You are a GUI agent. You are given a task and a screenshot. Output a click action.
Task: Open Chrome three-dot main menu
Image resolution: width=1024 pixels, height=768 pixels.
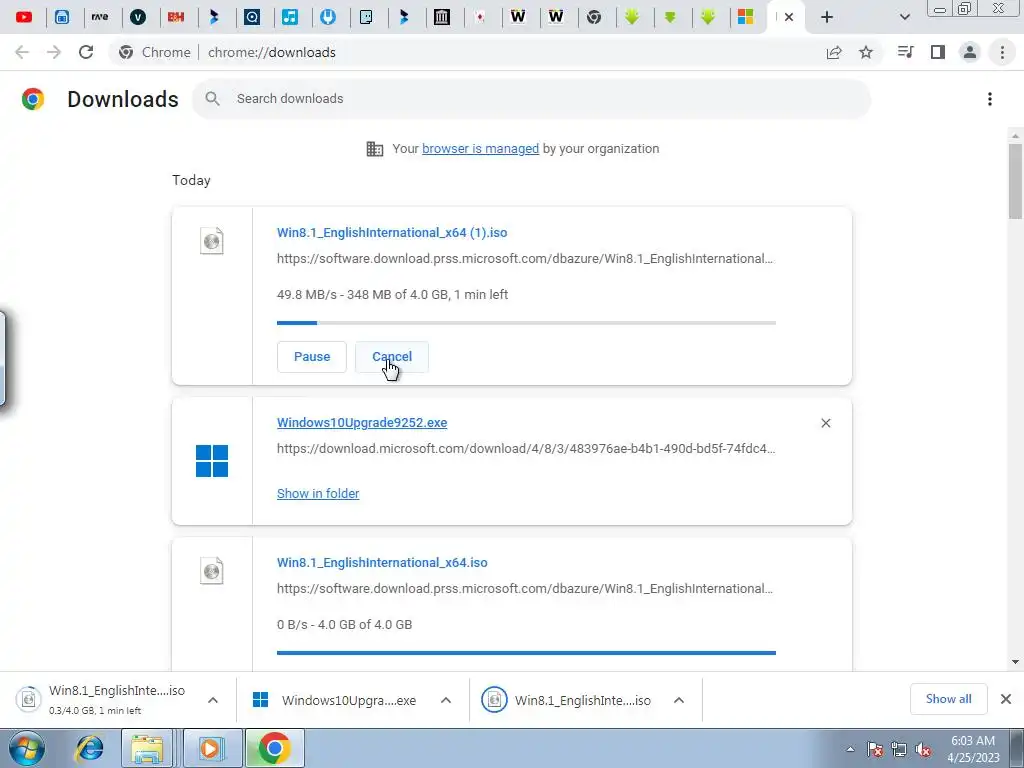tap(1002, 52)
